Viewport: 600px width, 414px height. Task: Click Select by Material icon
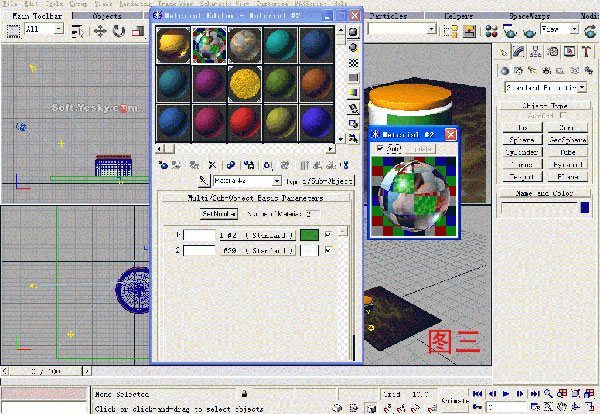[x=353, y=138]
